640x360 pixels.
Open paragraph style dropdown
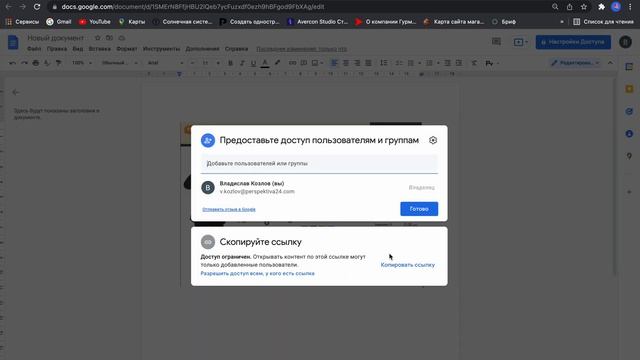click(x=119, y=63)
